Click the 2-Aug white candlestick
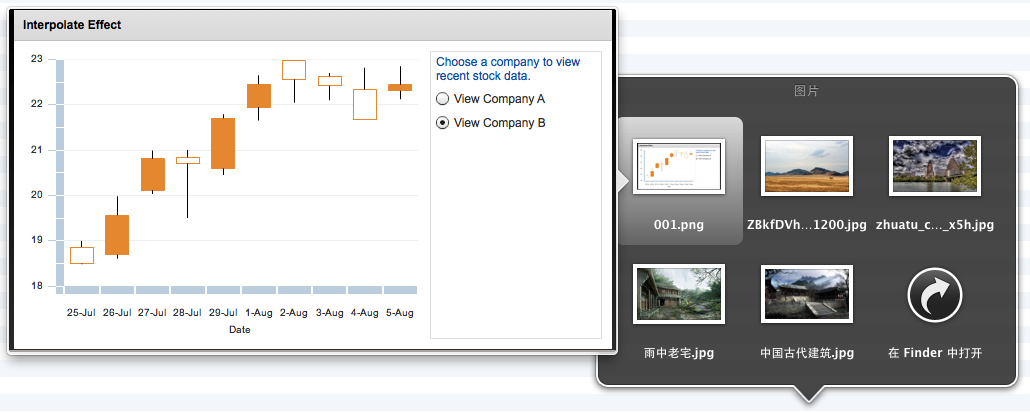The image size is (1030, 413). tap(294, 70)
